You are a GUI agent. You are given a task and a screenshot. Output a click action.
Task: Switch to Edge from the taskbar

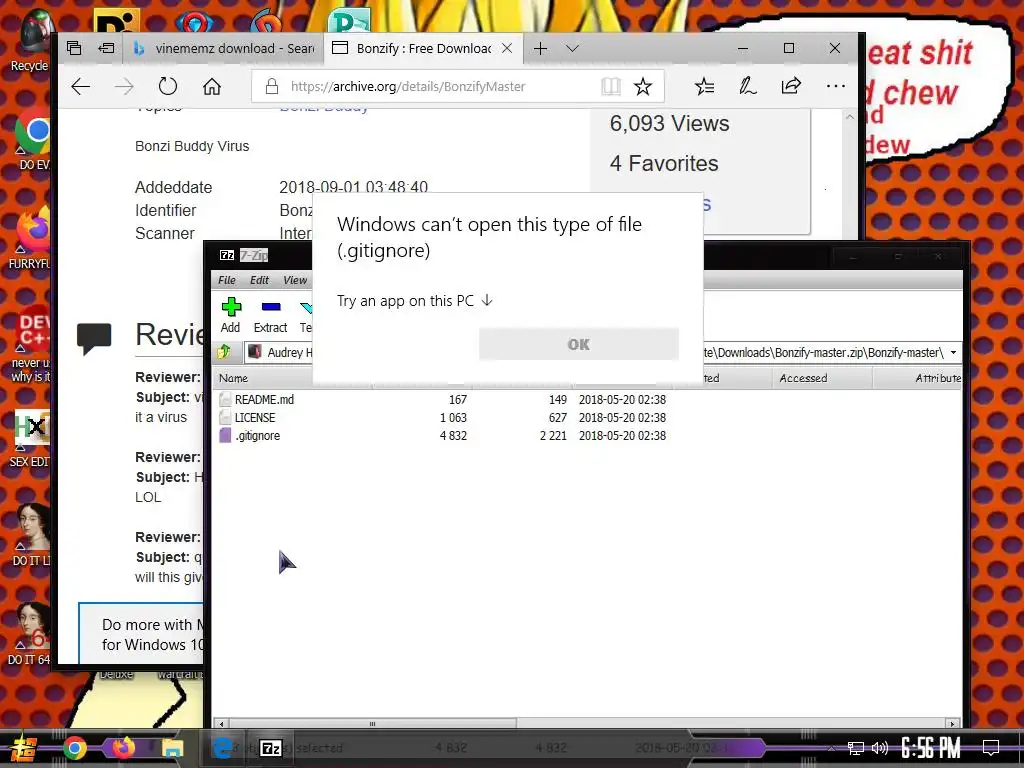(222, 748)
